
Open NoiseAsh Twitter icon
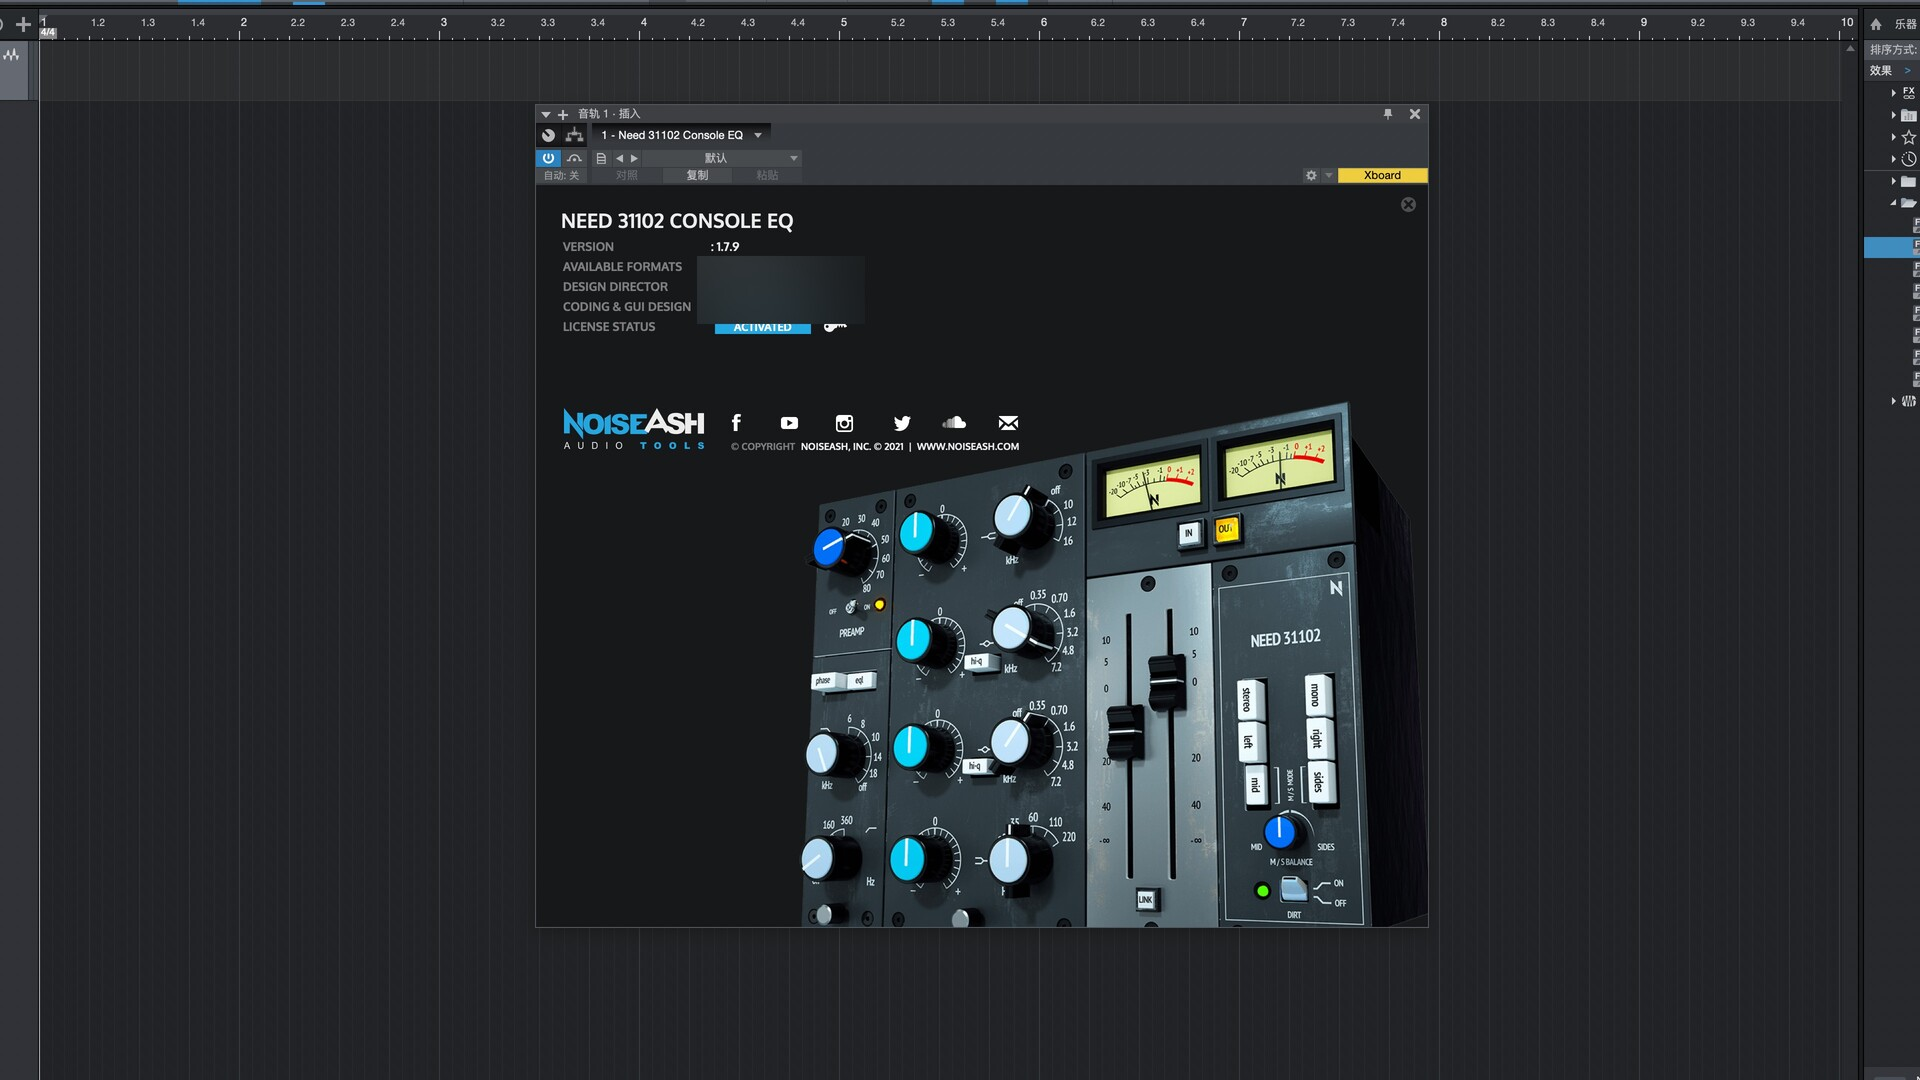[x=901, y=423]
